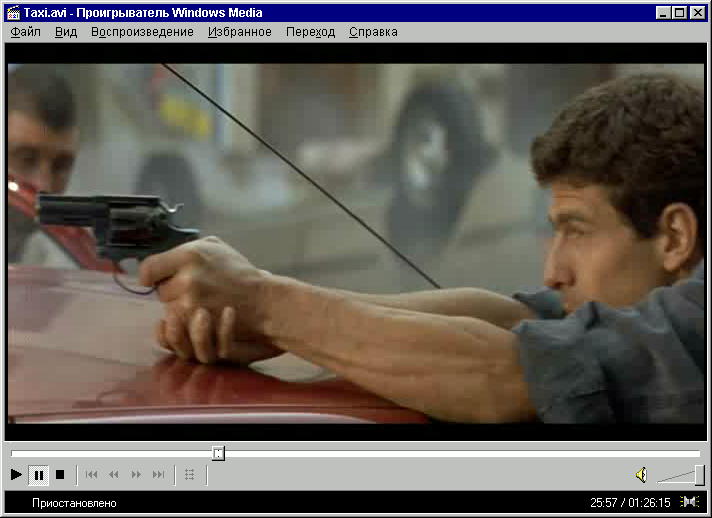Minimize the Windows Media player window
The image size is (712, 518).
663,13
